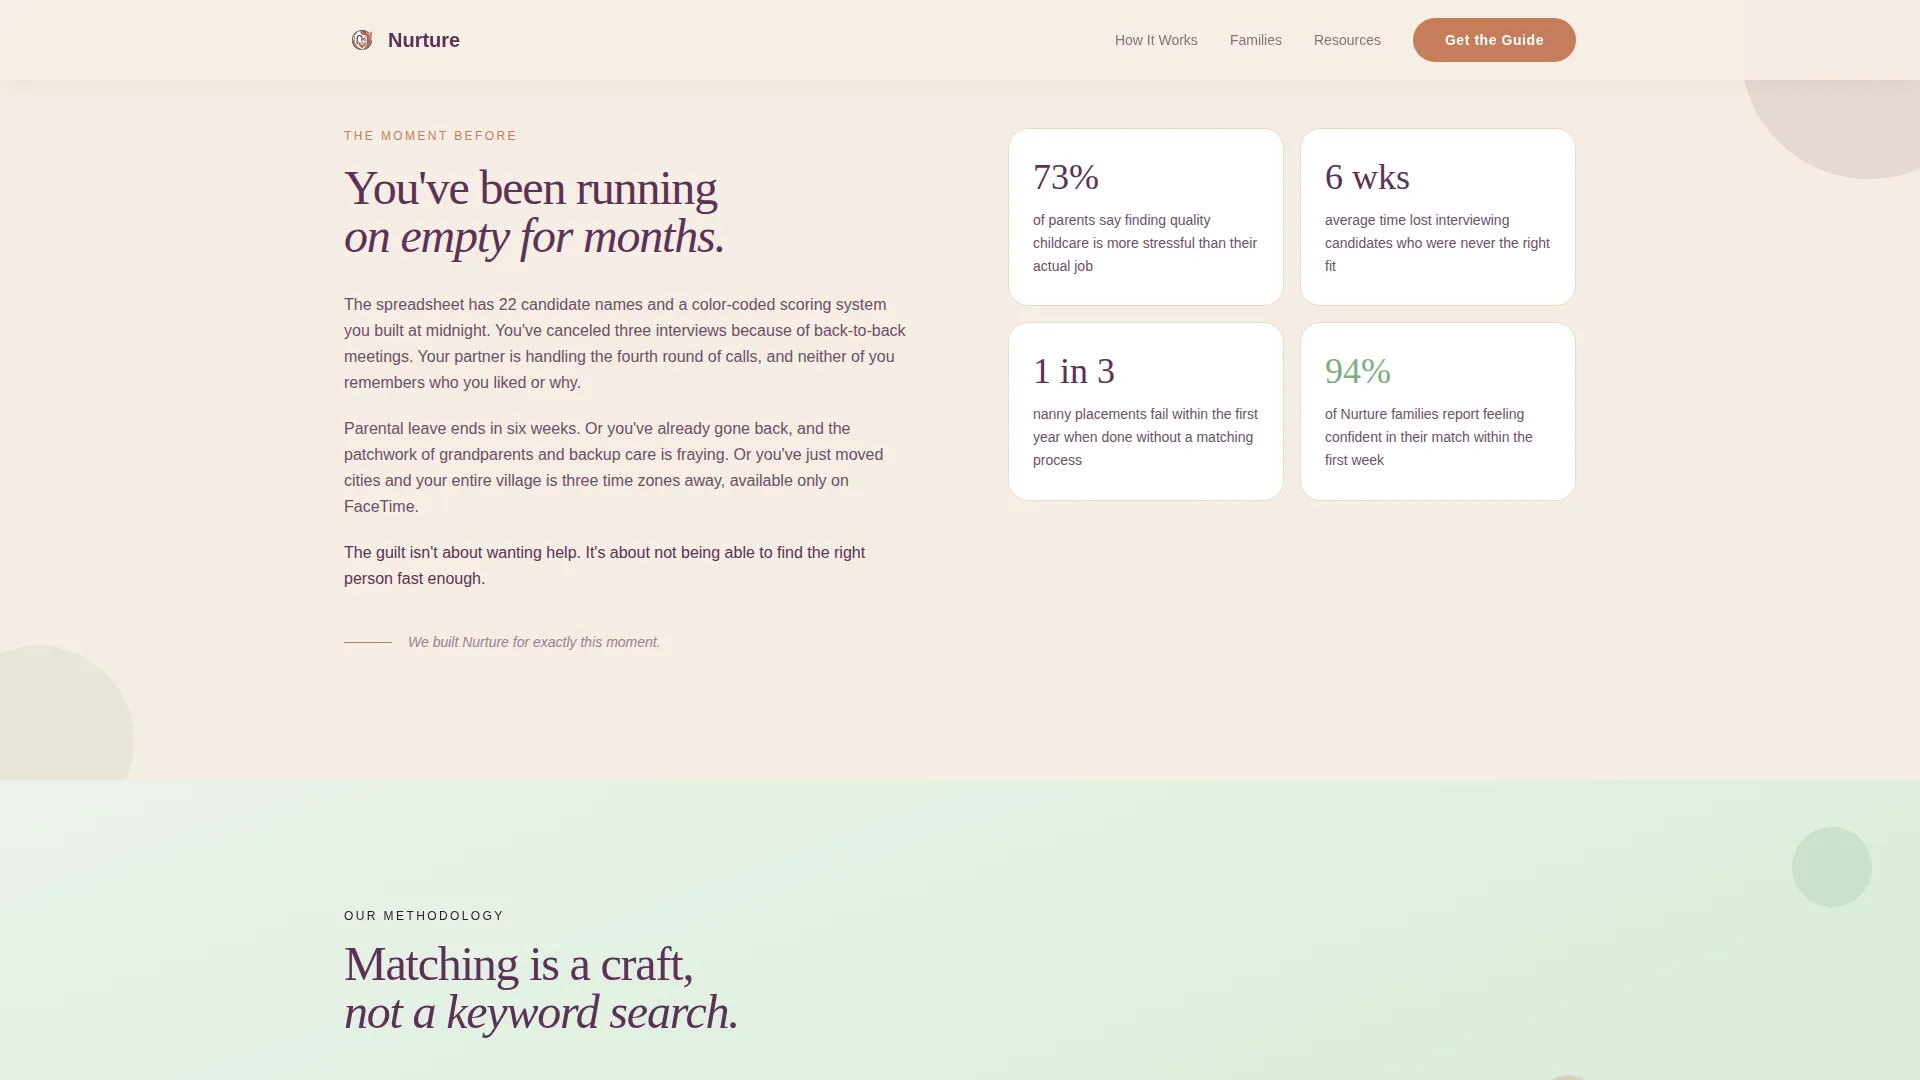The image size is (1920, 1080).
Task: Click the paragraph starting Parental leave ends
Action: 614,467
